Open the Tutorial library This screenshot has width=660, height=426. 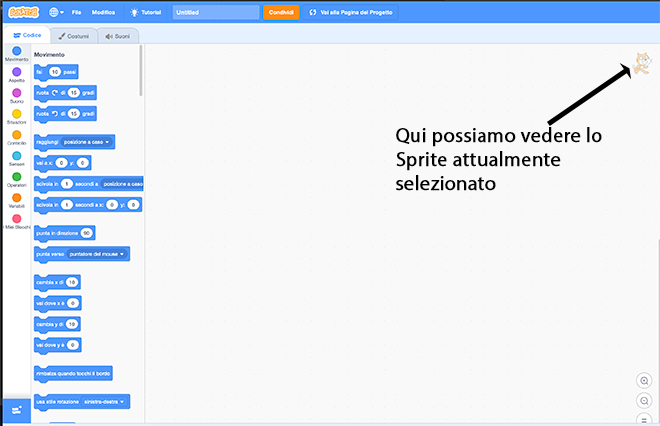click(x=146, y=12)
